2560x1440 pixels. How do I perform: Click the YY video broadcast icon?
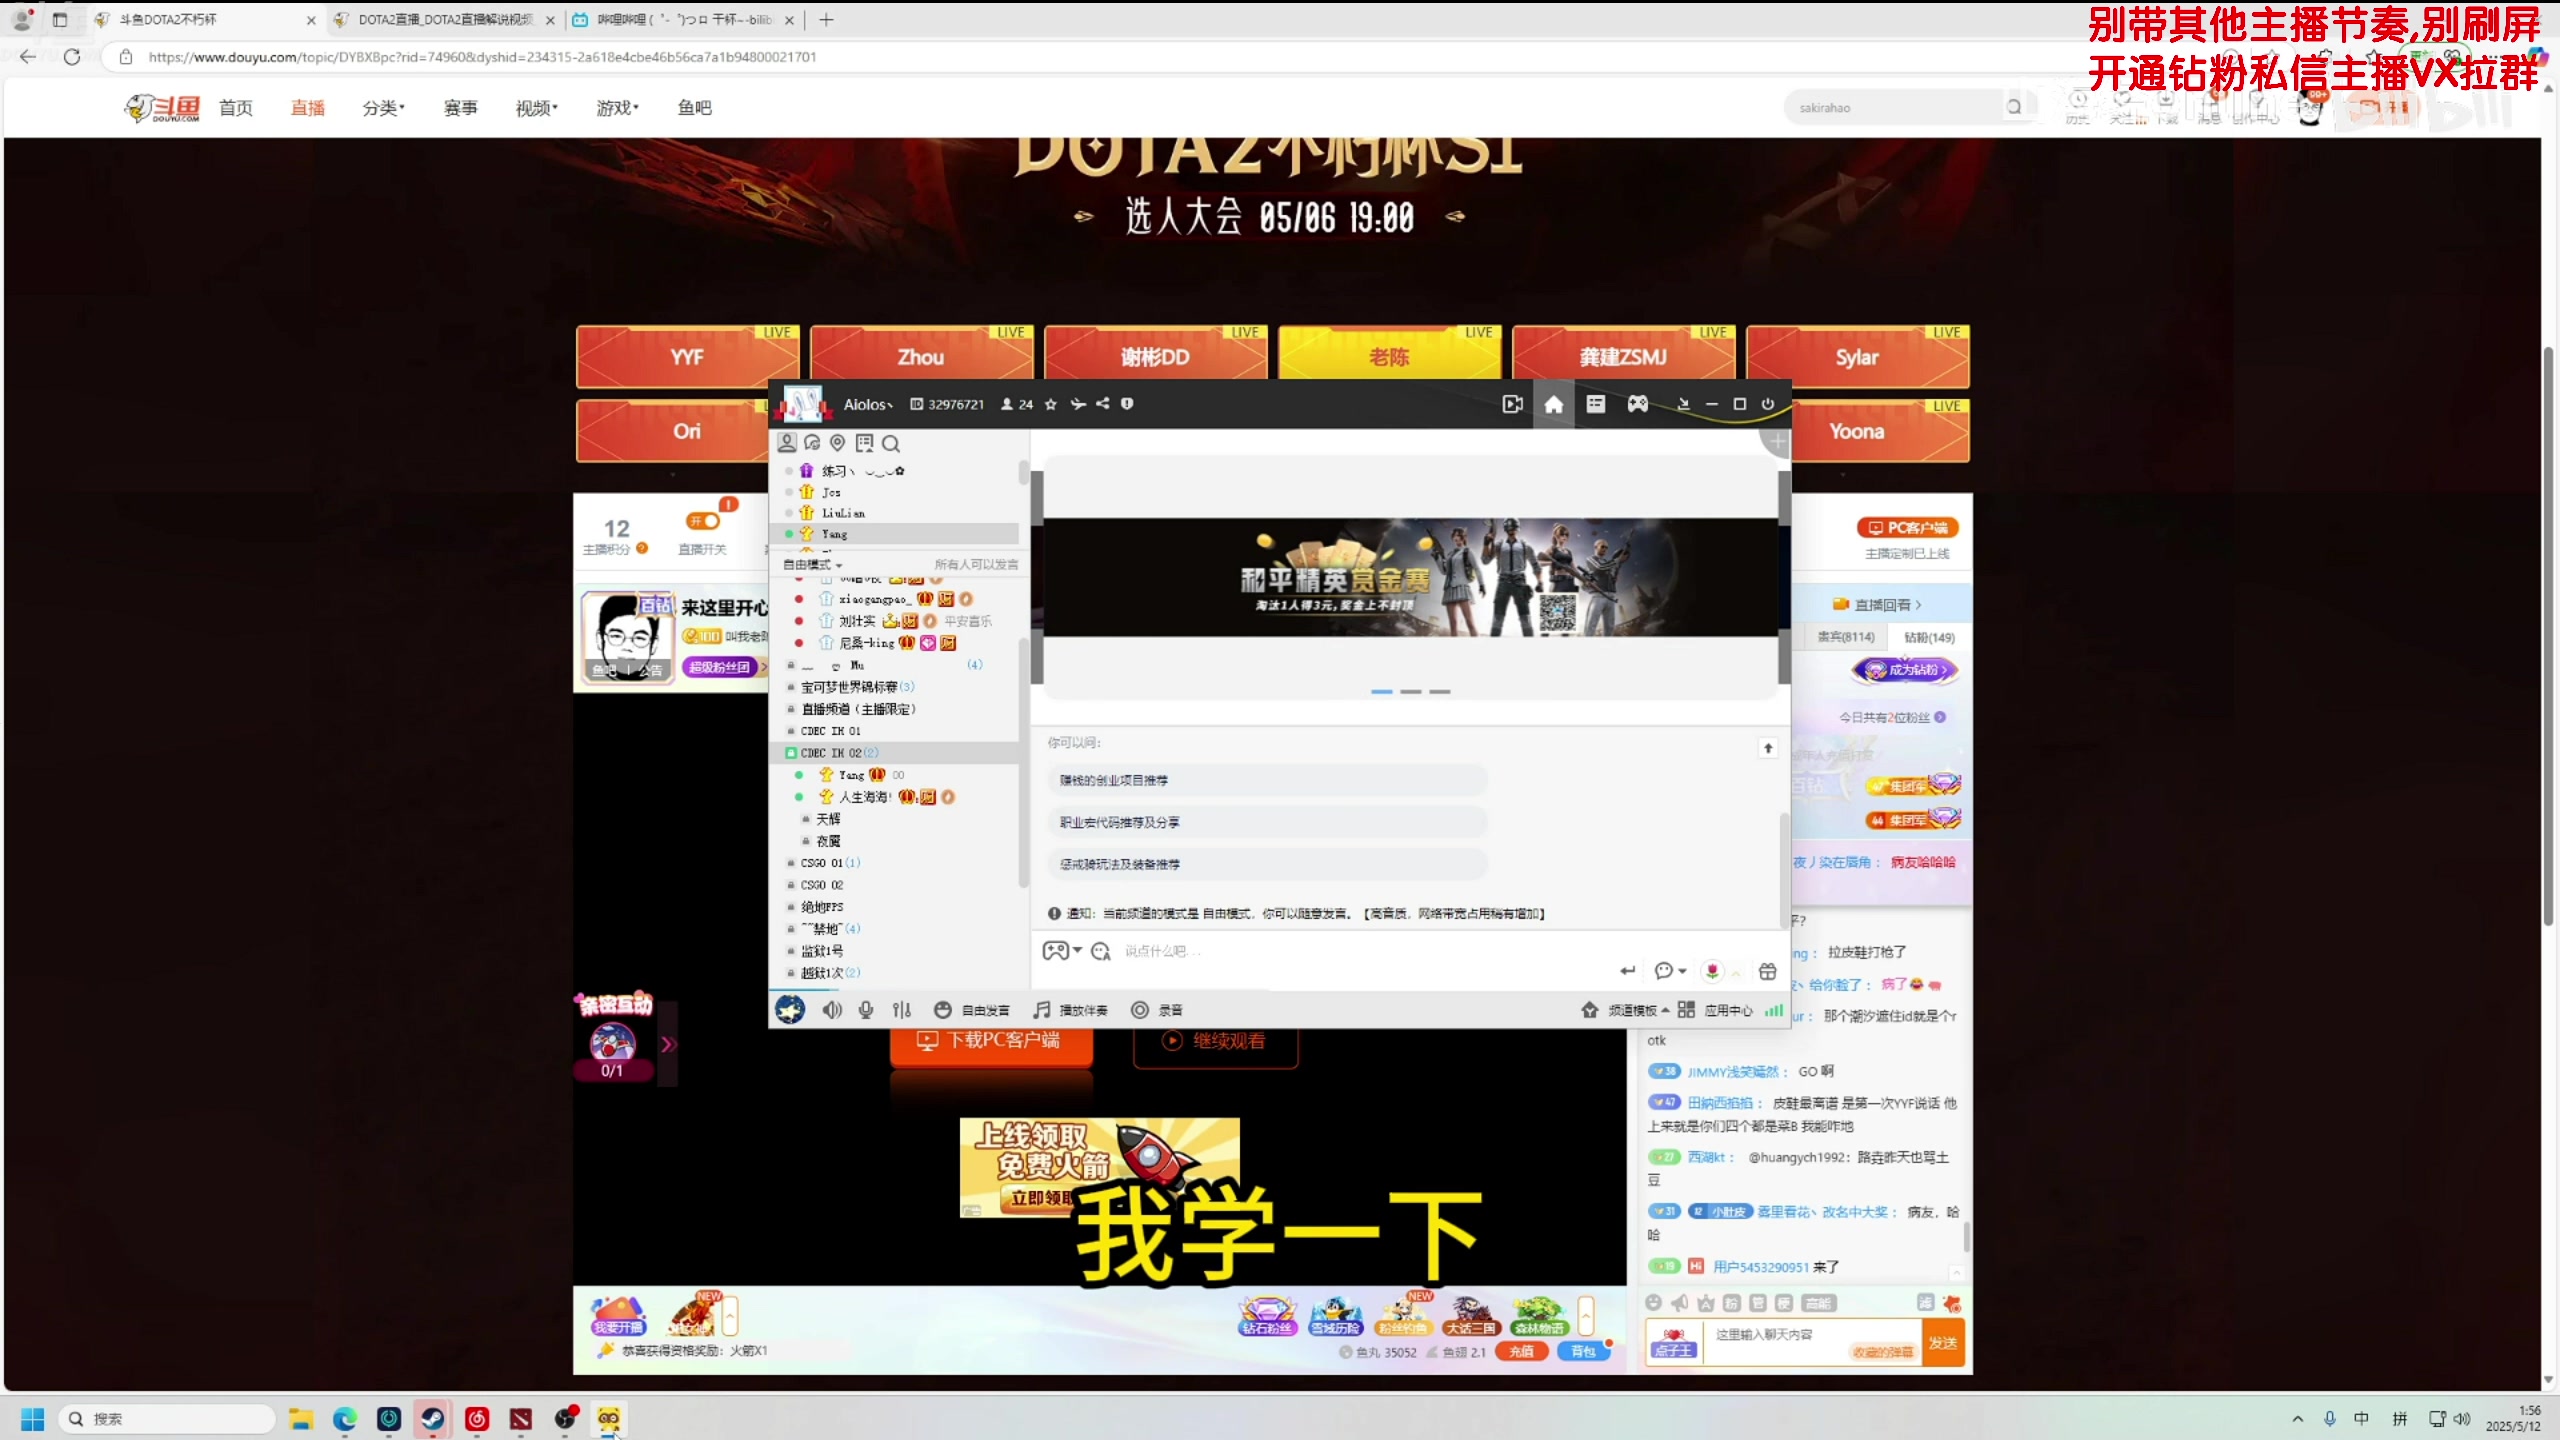1512,404
